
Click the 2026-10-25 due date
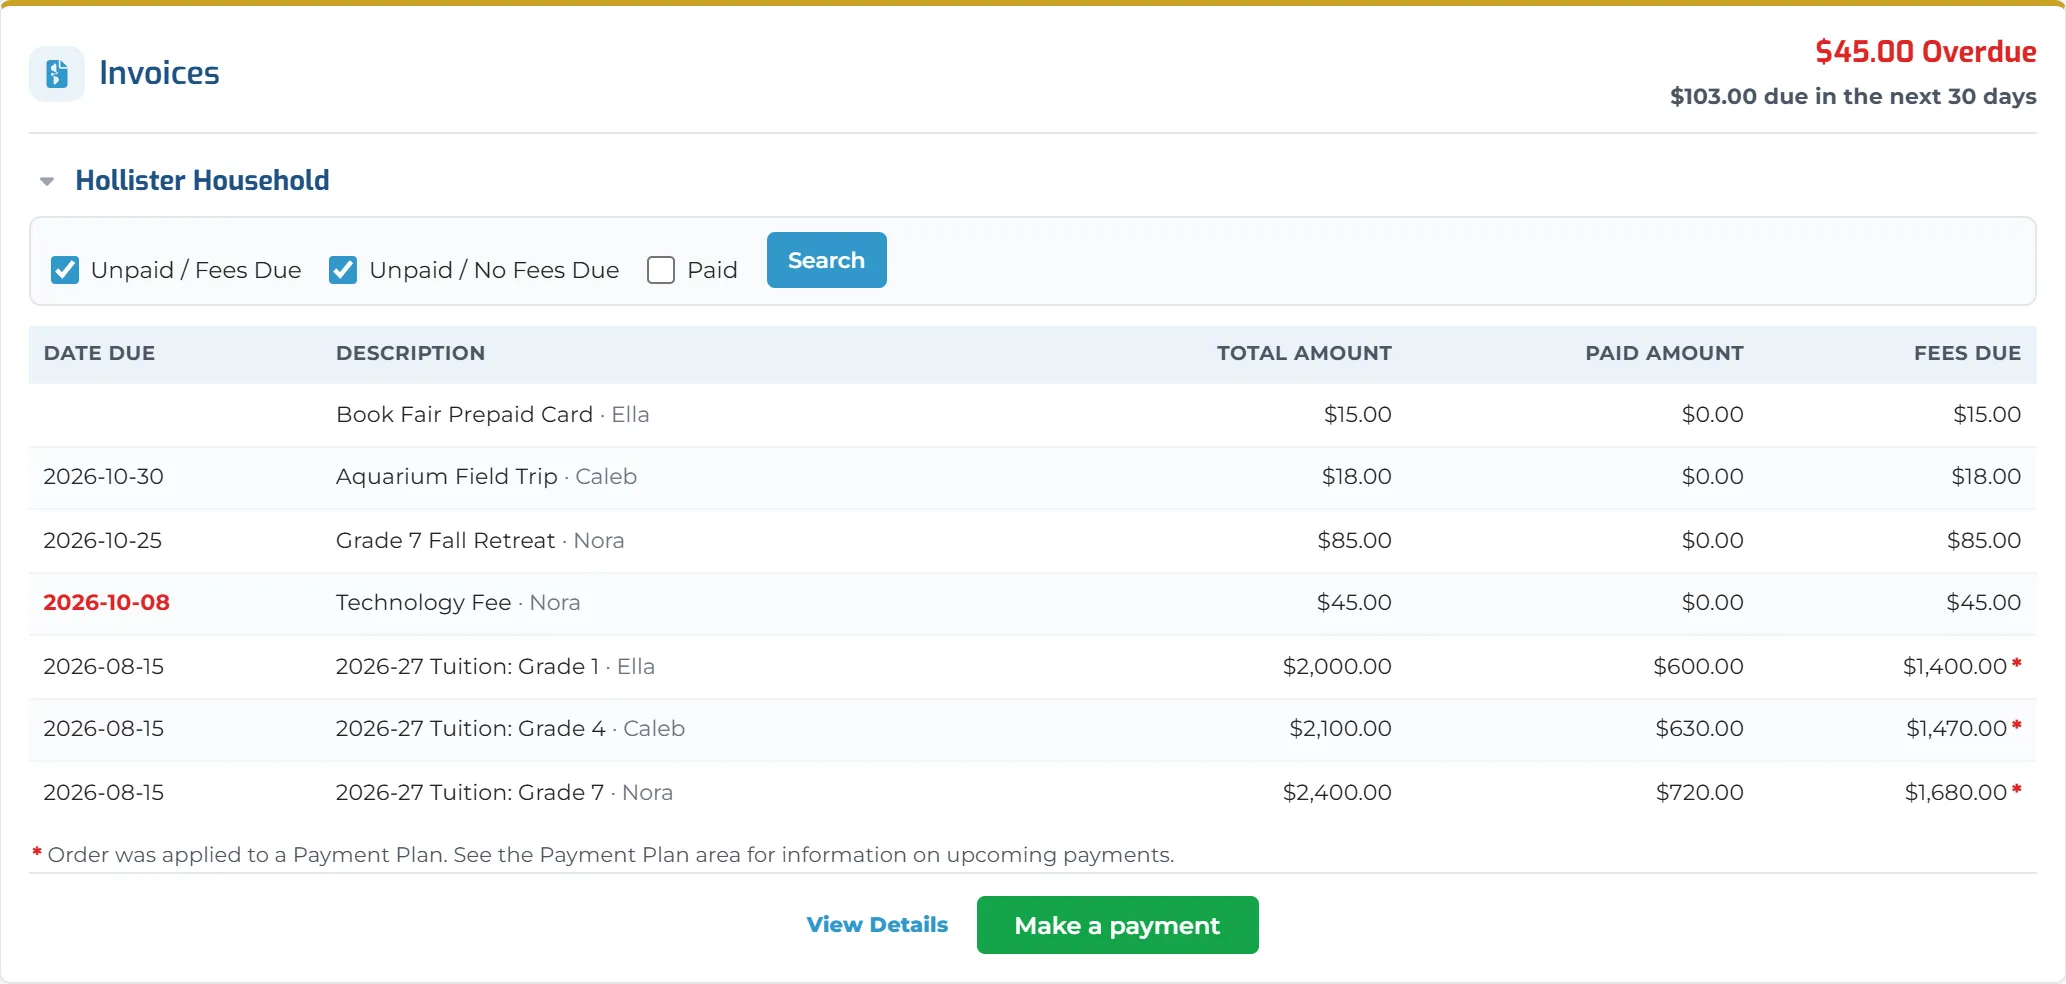(x=102, y=541)
